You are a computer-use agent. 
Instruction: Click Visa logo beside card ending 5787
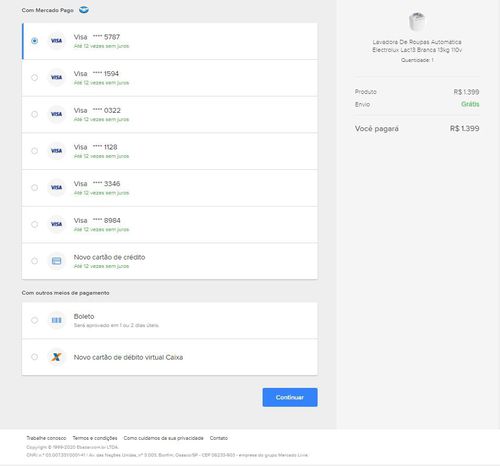[56, 41]
